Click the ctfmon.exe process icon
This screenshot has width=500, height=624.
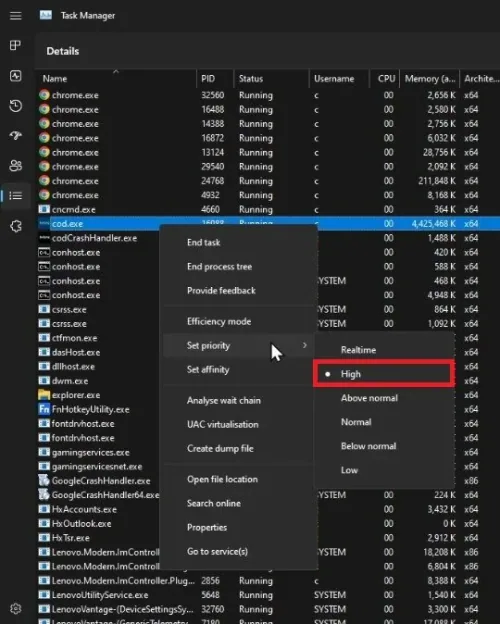click(44, 338)
